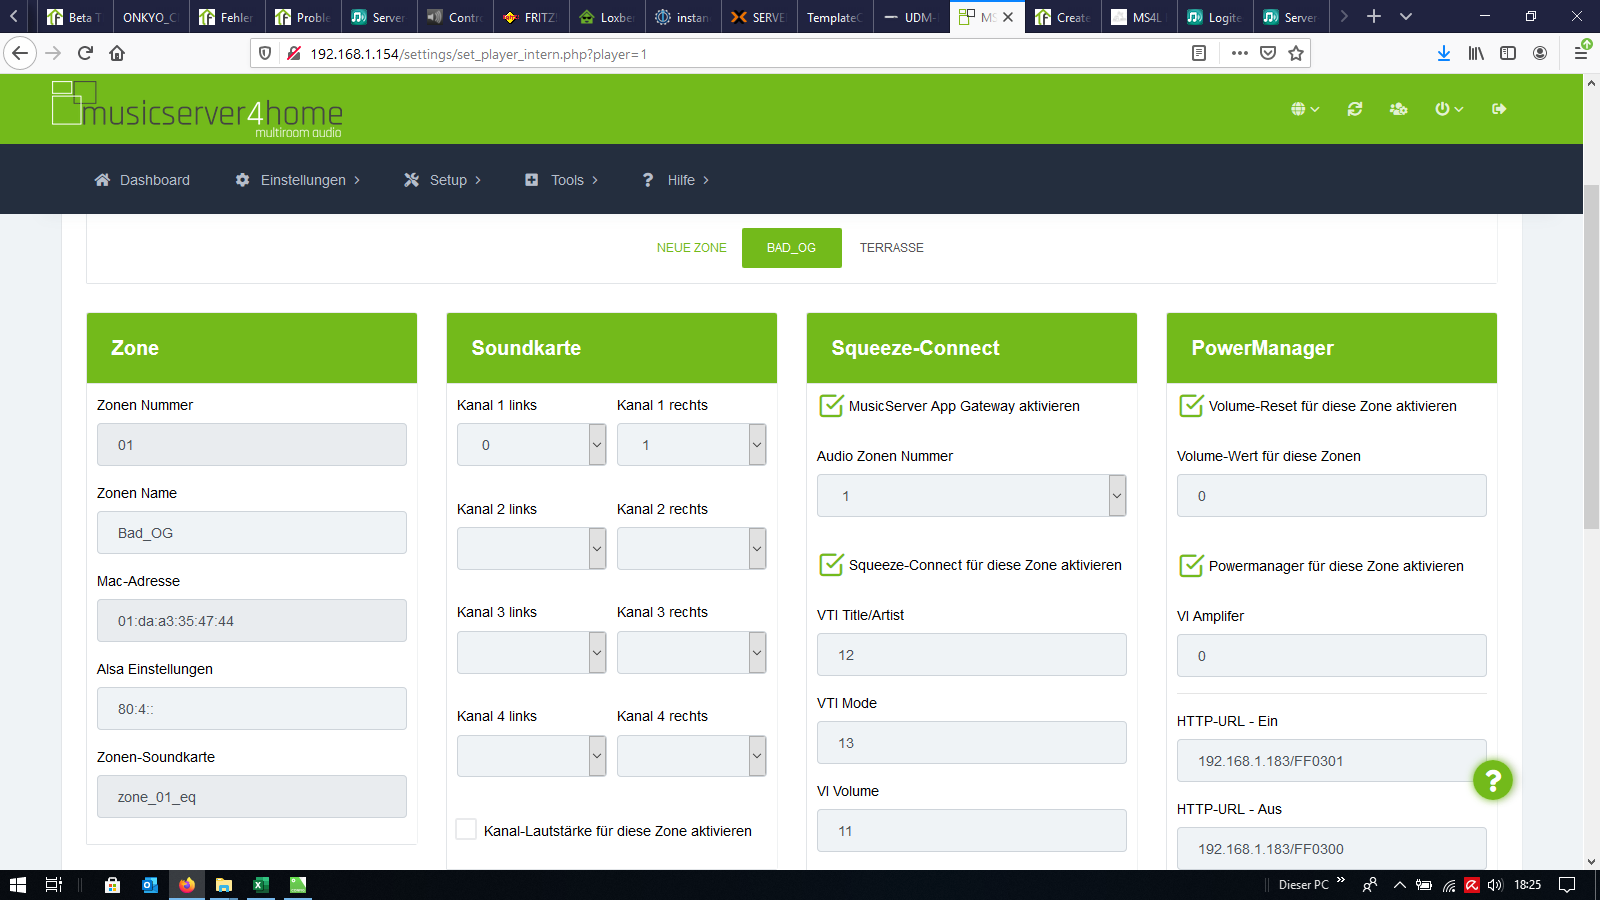This screenshot has width=1600, height=900.
Task: Switch to the Loxberry browser tab
Action: tap(608, 17)
